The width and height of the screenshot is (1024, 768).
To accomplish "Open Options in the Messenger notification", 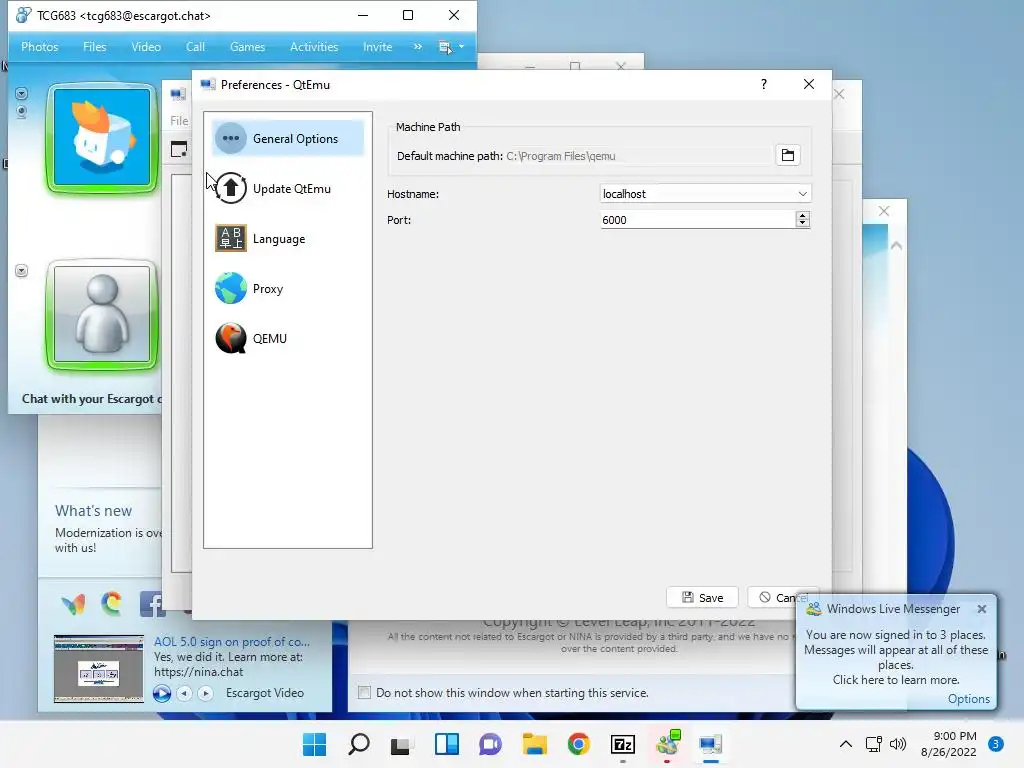I will 968,699.
